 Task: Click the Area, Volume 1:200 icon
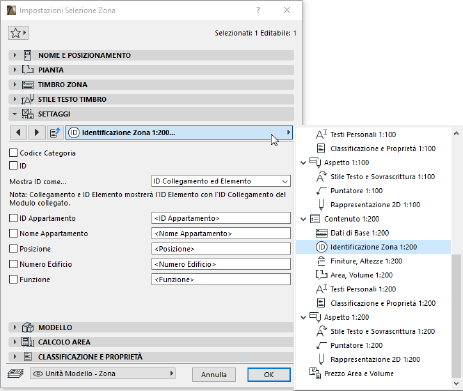[x=321, y=275]
